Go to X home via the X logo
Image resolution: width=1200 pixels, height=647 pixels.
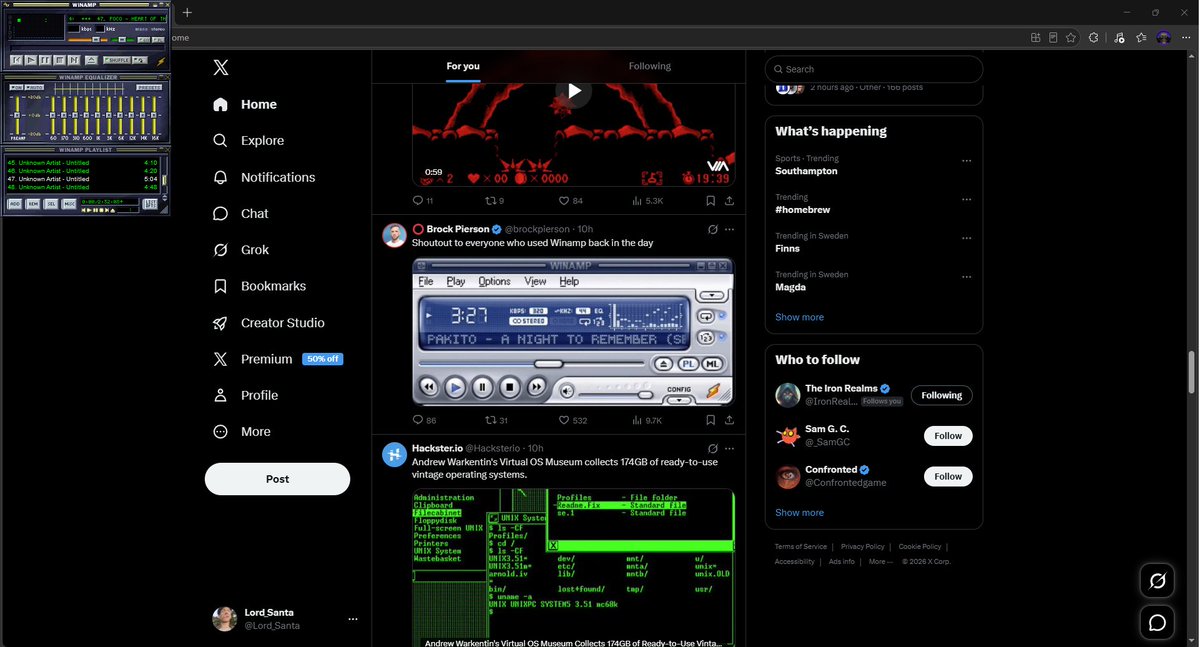click(221, 67)
